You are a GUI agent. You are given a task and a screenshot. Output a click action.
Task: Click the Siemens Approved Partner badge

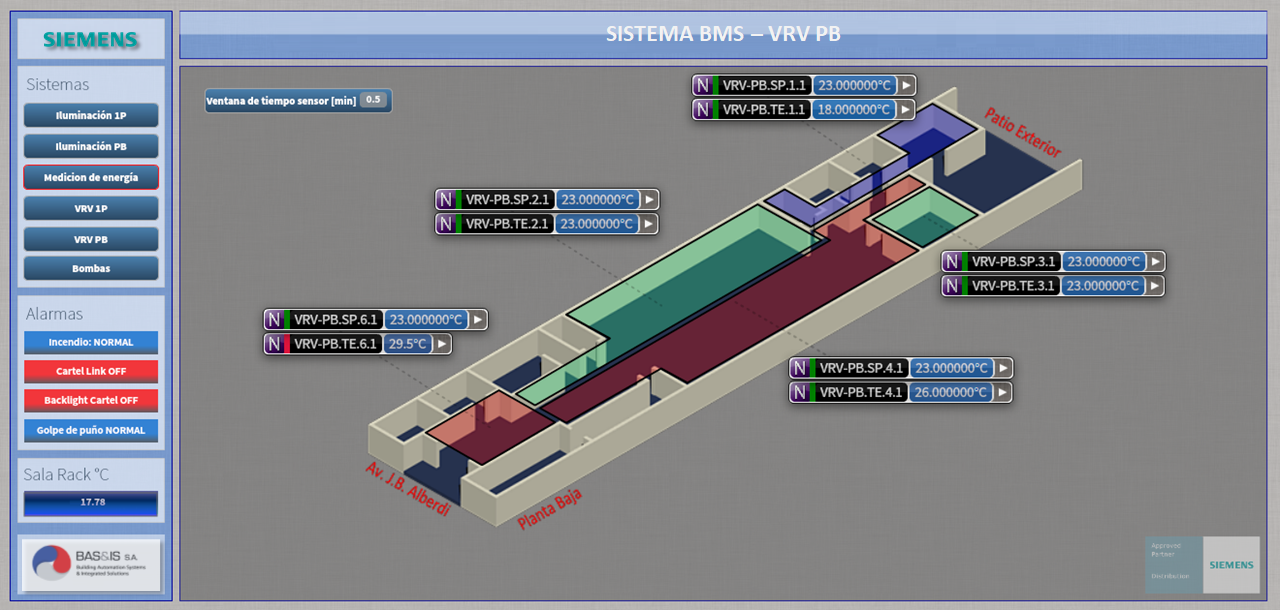[x=1202, y=565]
